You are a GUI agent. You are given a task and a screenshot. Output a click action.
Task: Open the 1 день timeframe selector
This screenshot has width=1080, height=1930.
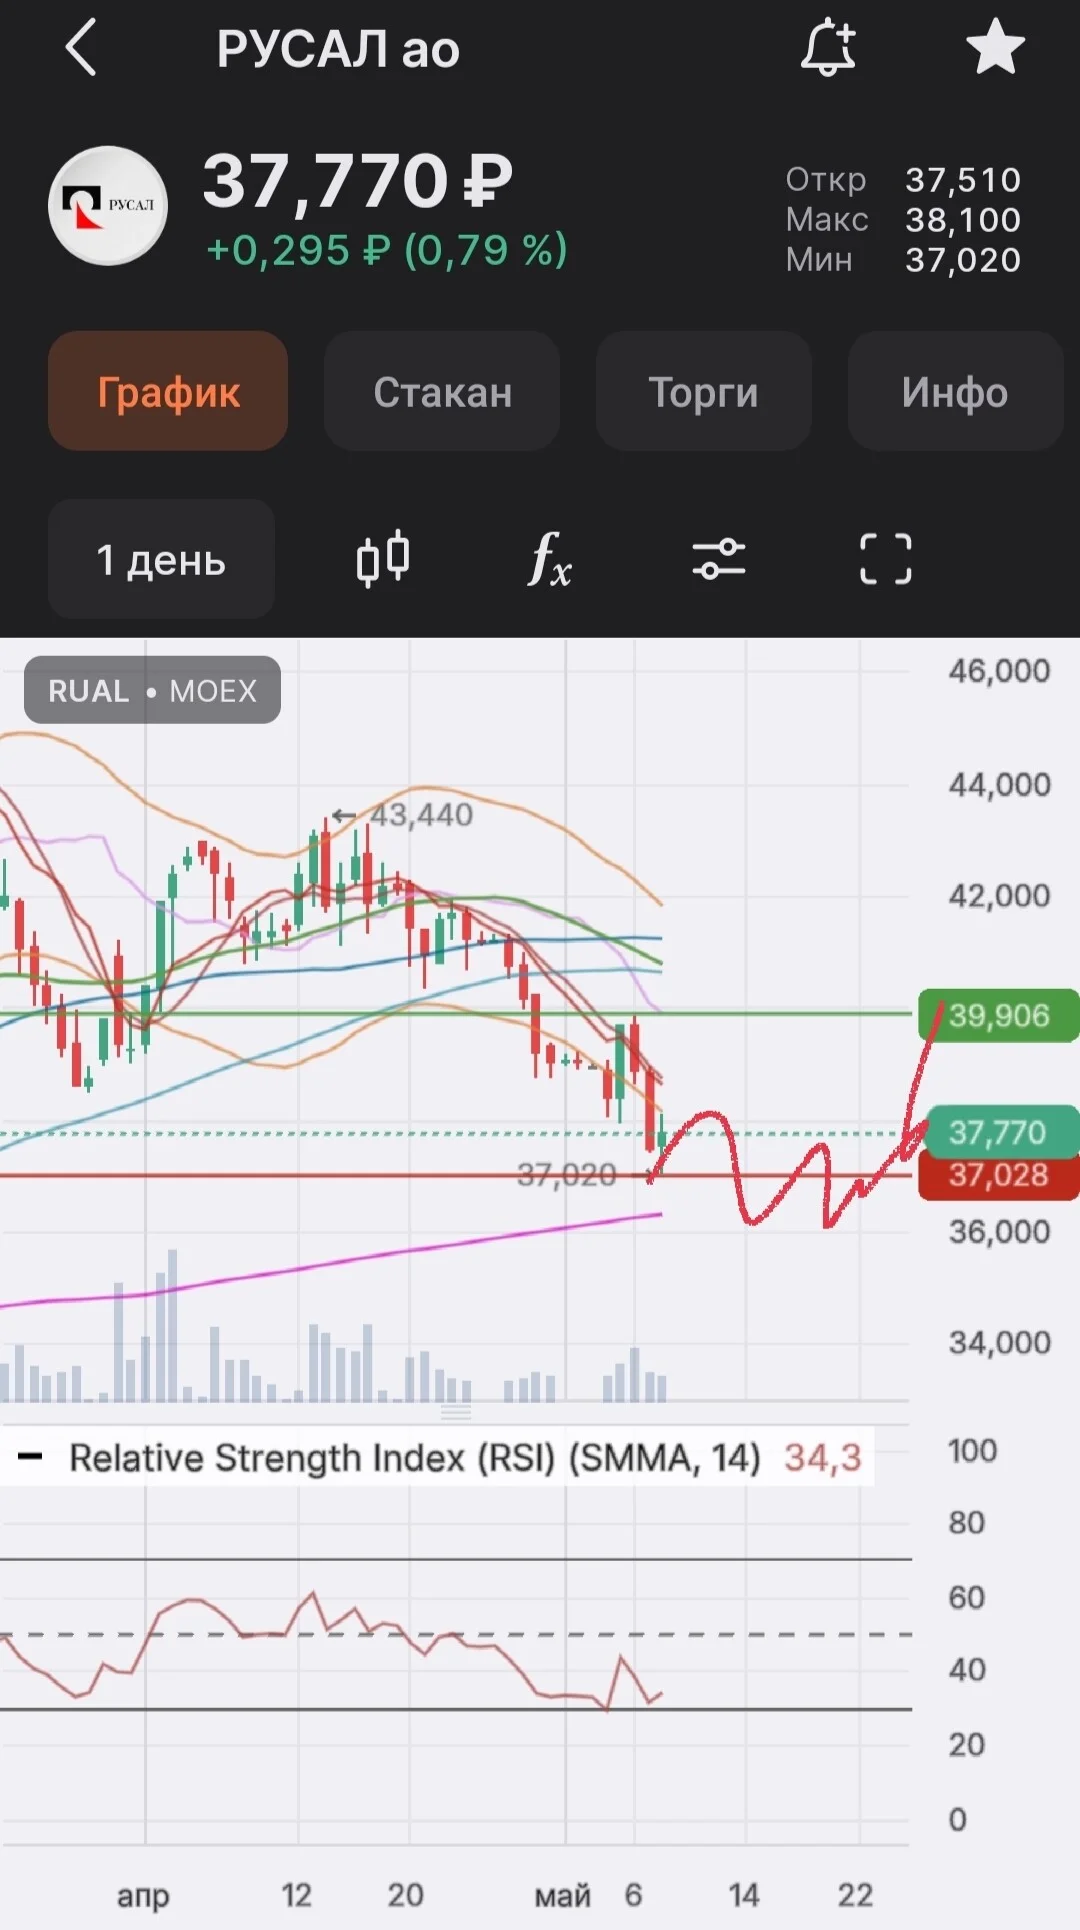(161, 559)
